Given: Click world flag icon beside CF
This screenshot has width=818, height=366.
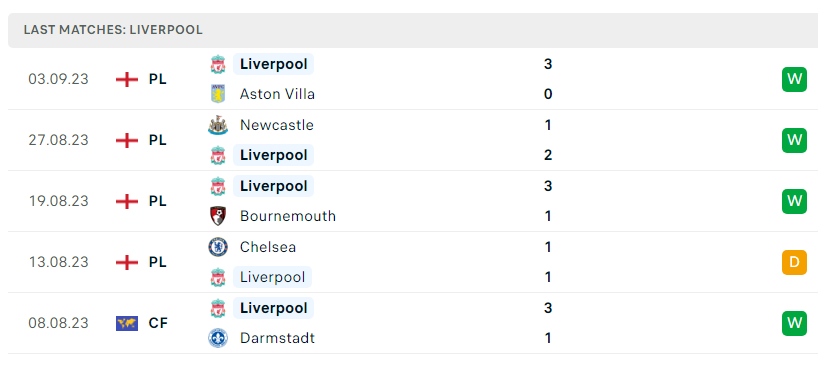Looking at the screenshot, I should point(127,323).
